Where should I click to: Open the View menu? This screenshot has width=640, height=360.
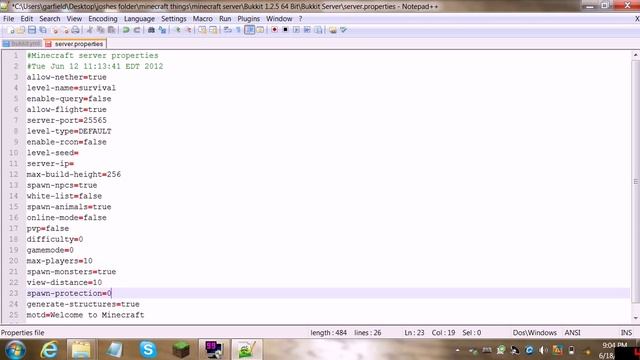(x=74, y=19)
